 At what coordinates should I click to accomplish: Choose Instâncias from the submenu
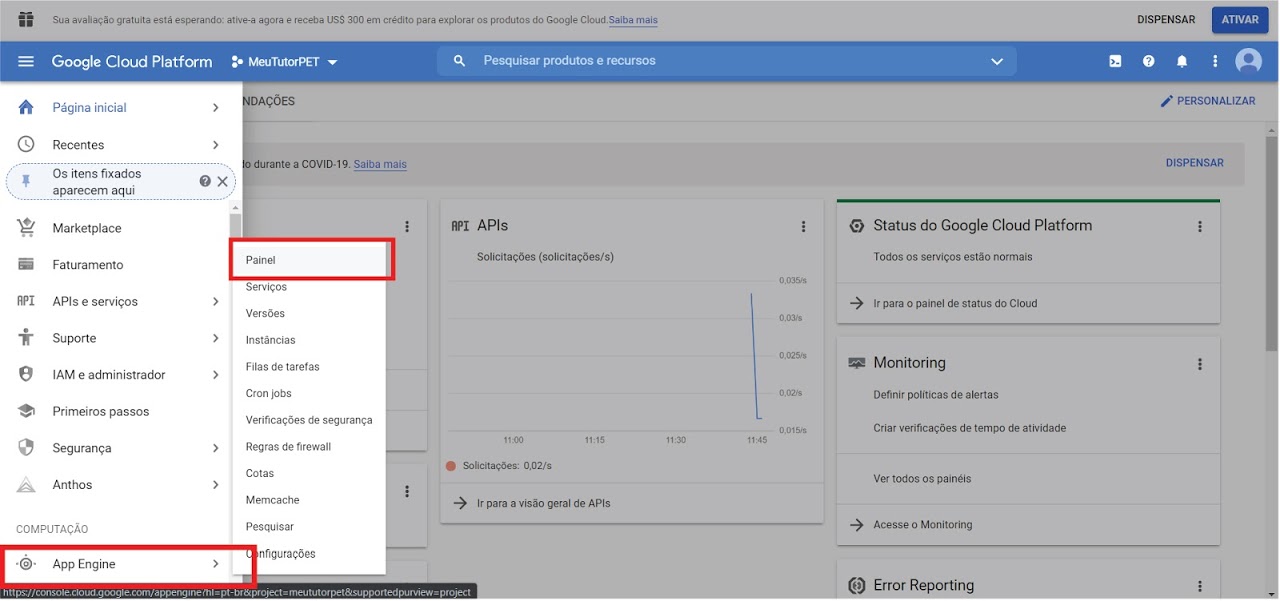[270, 340]
